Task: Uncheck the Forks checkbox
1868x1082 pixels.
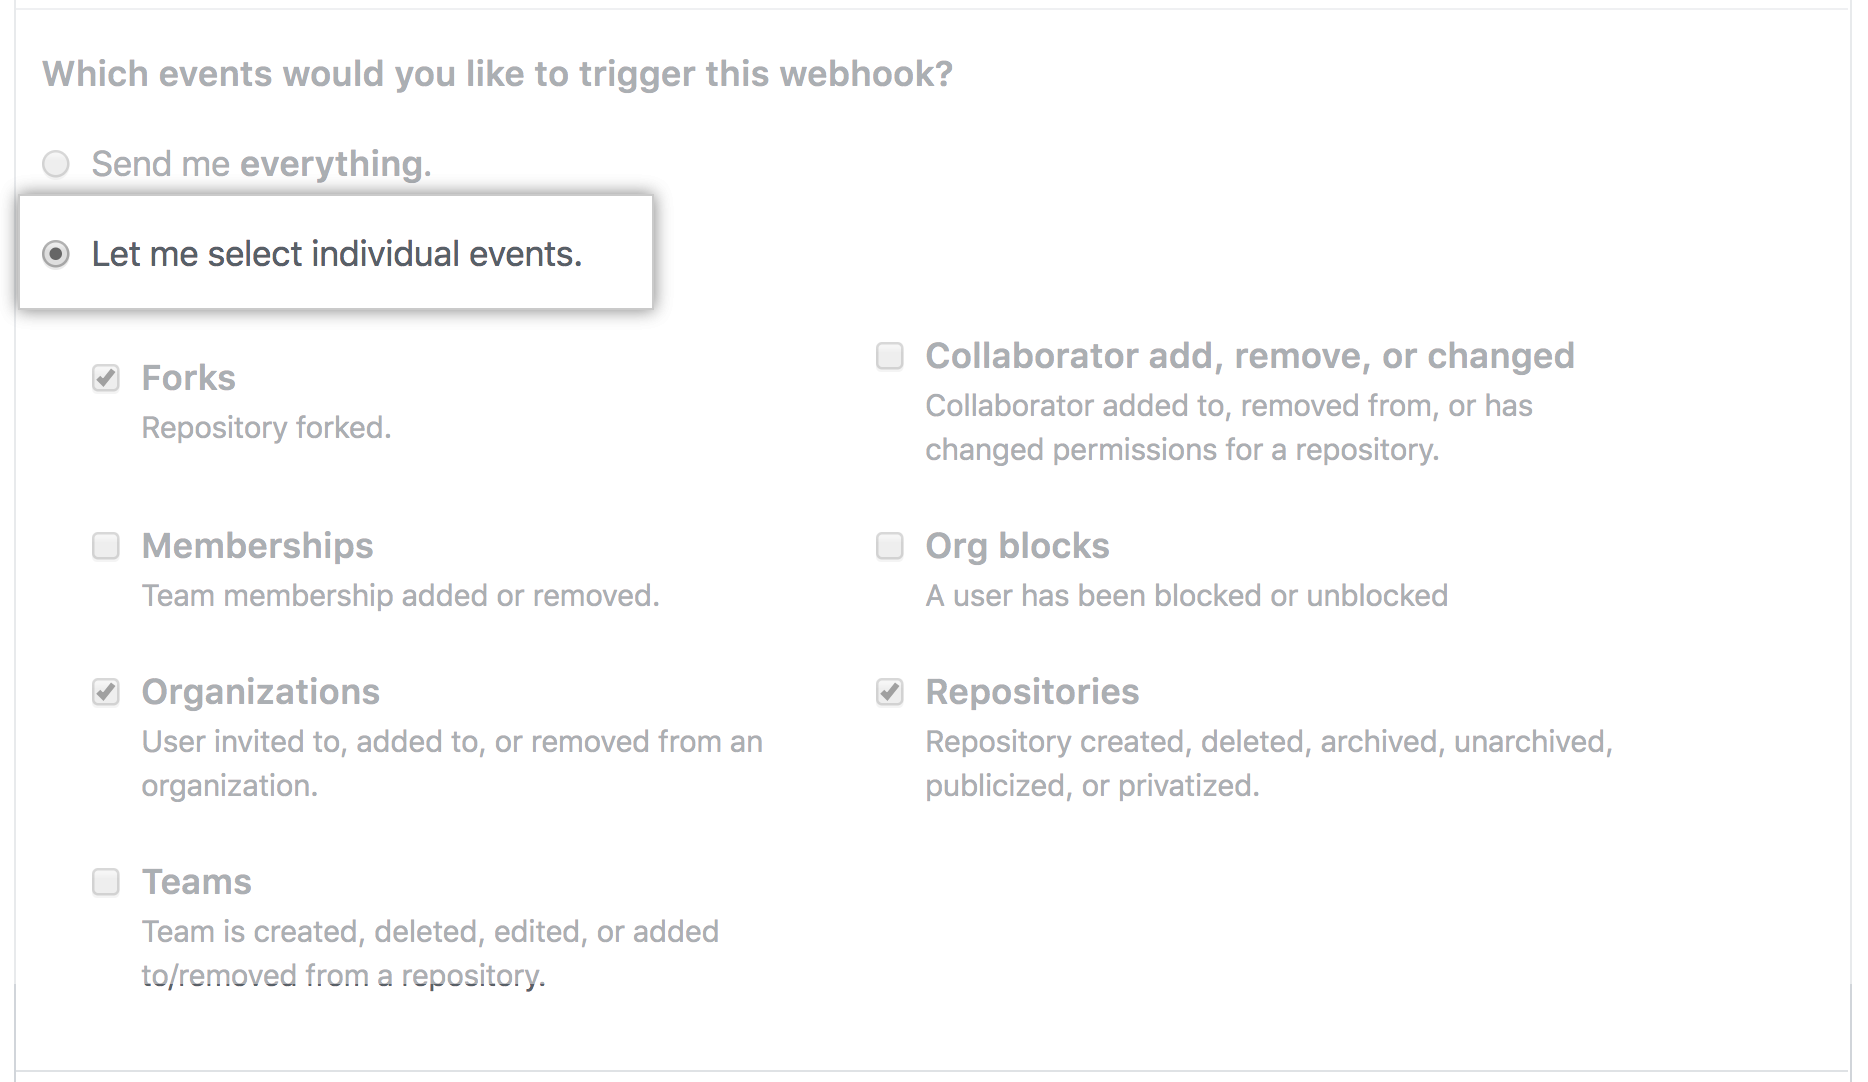Action: [106, 378]
